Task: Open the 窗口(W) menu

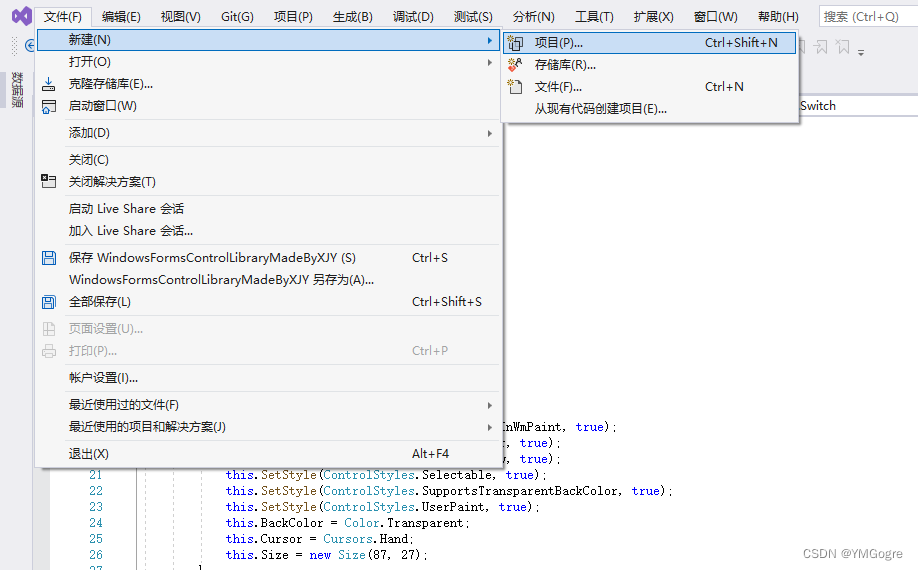Action: 715,17
